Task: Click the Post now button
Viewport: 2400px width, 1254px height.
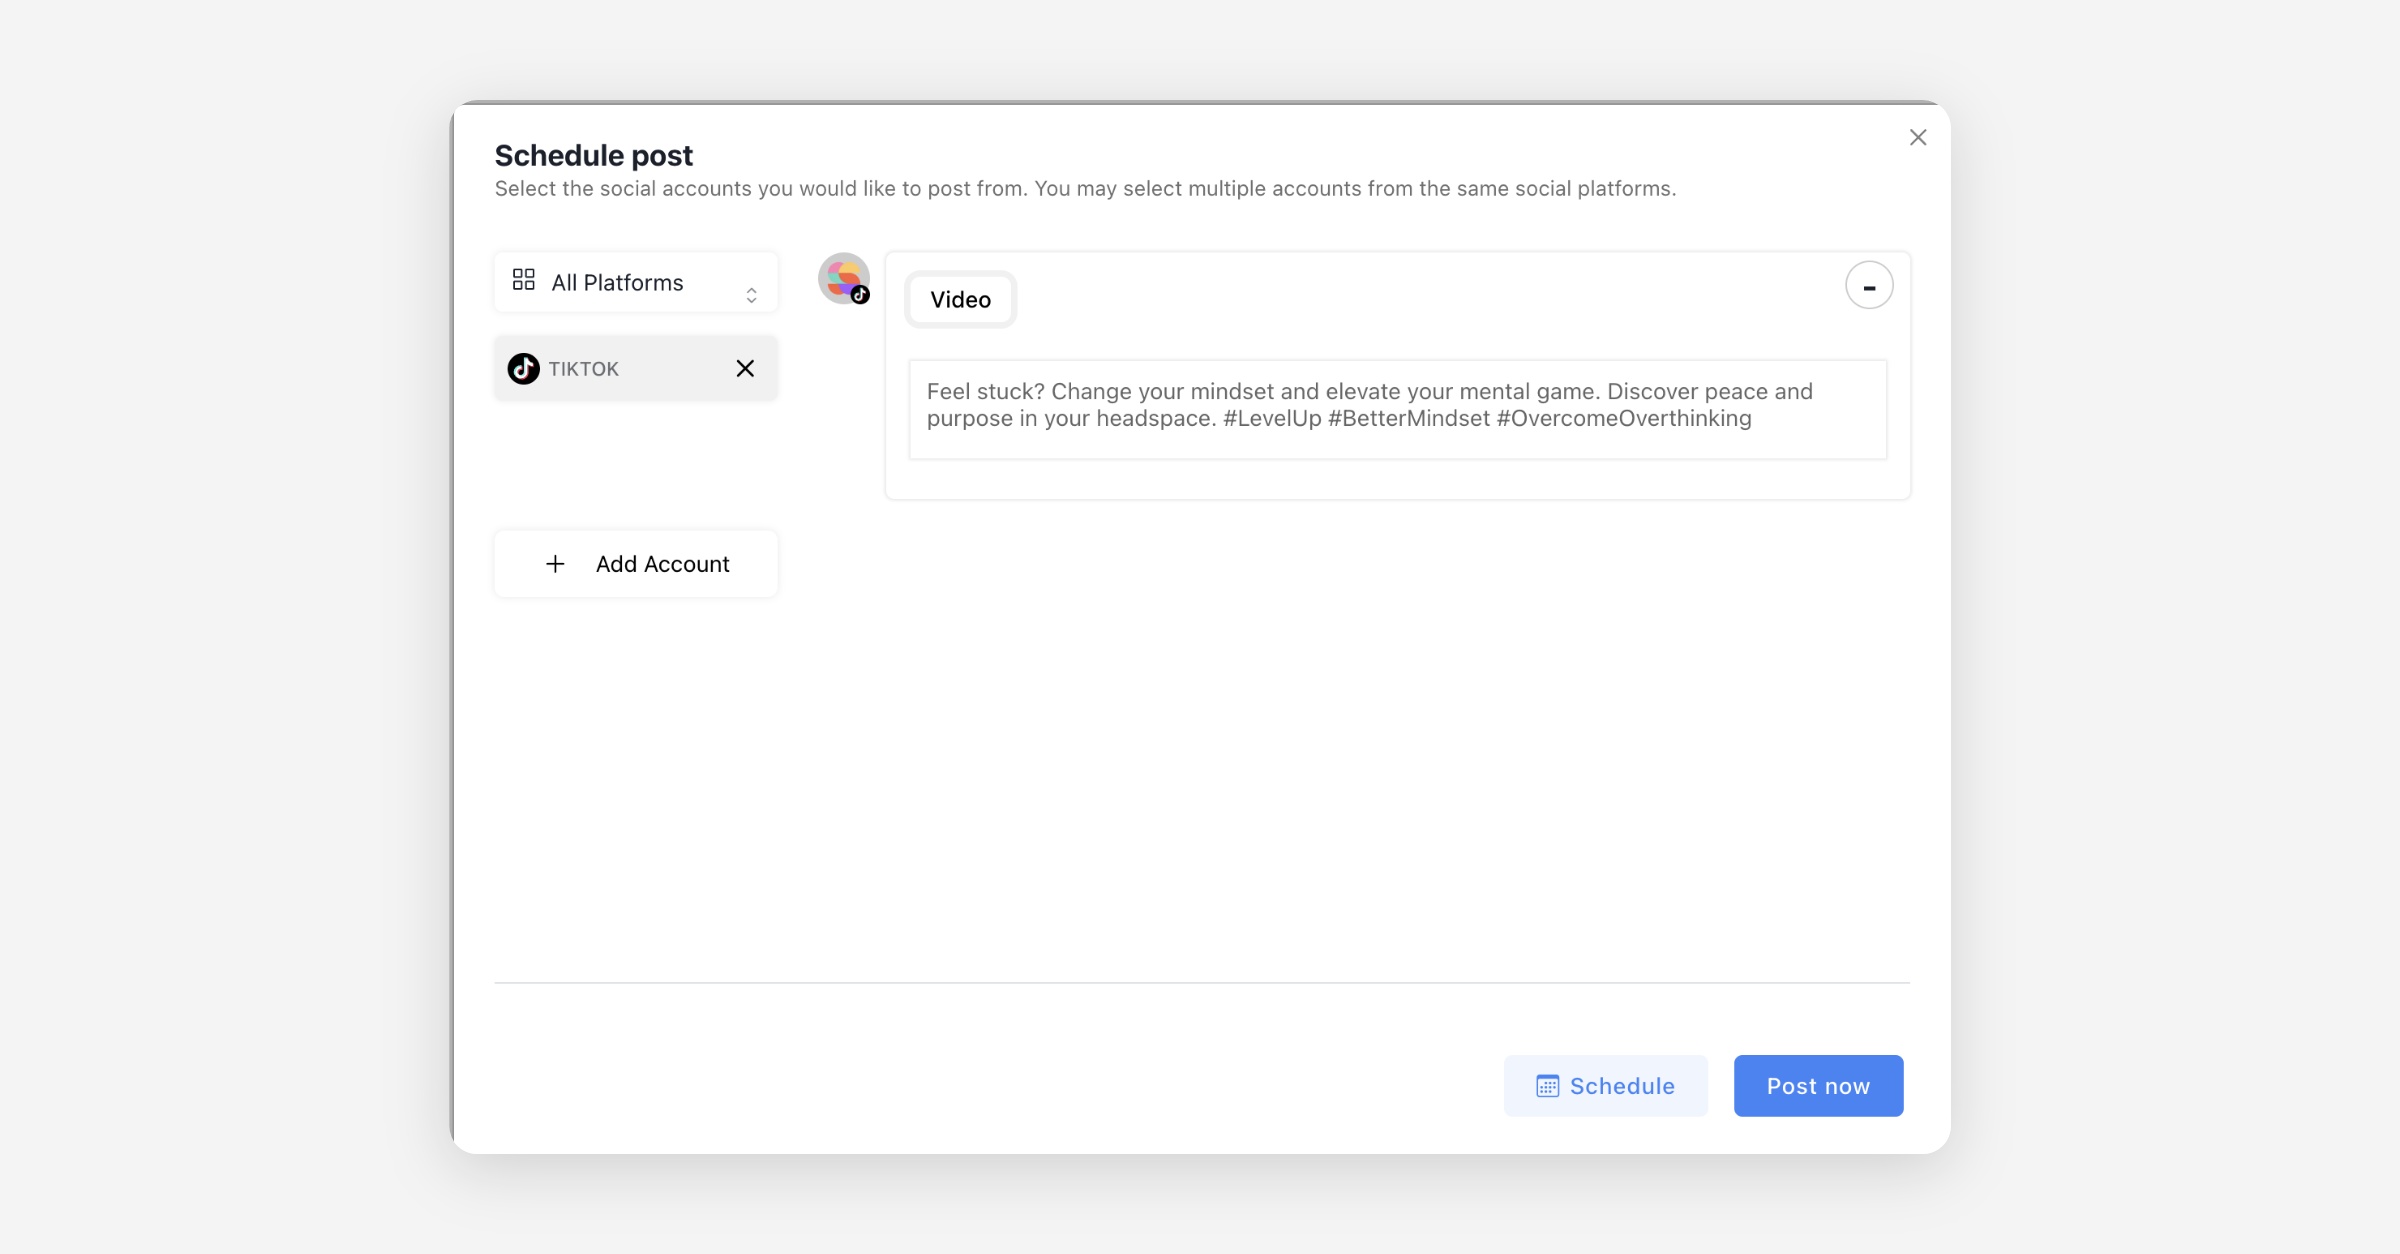Action: click(x=1817, y=1086)
